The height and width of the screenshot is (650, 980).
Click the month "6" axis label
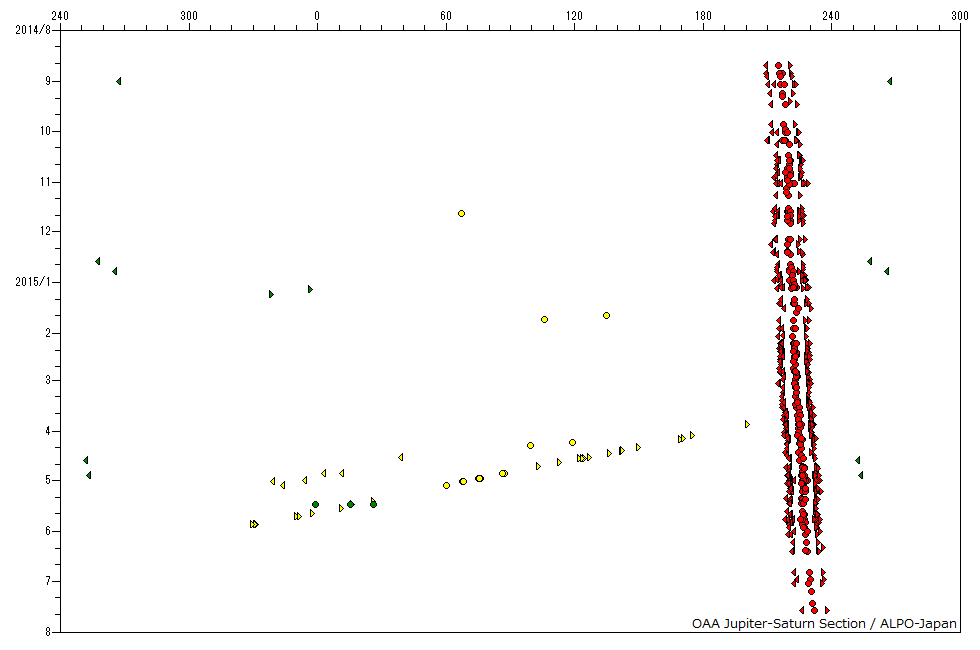pyautogui.click(x=48, y=531)
